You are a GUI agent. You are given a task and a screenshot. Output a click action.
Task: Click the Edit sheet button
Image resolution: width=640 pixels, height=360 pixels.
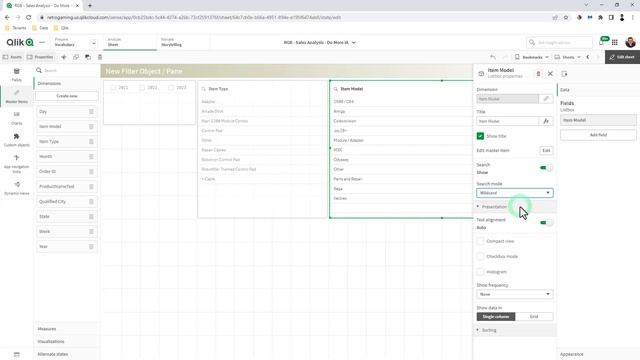(x=622, y=57)
